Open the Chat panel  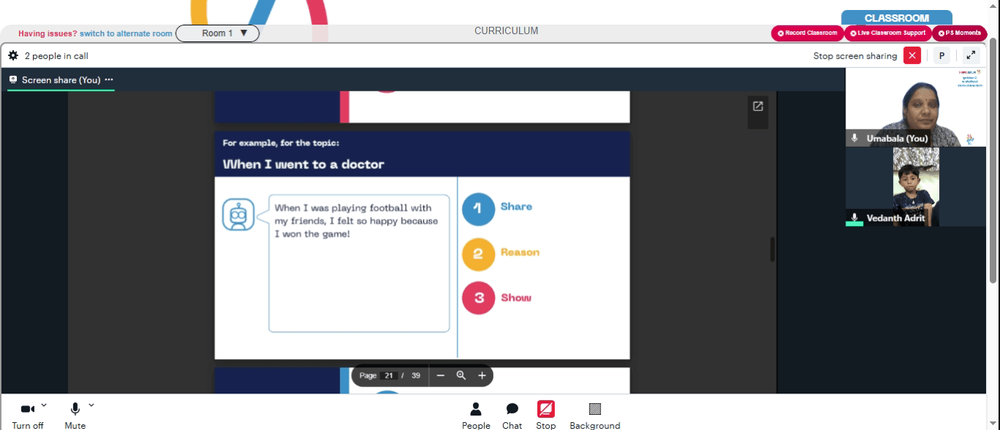(512, 415)
